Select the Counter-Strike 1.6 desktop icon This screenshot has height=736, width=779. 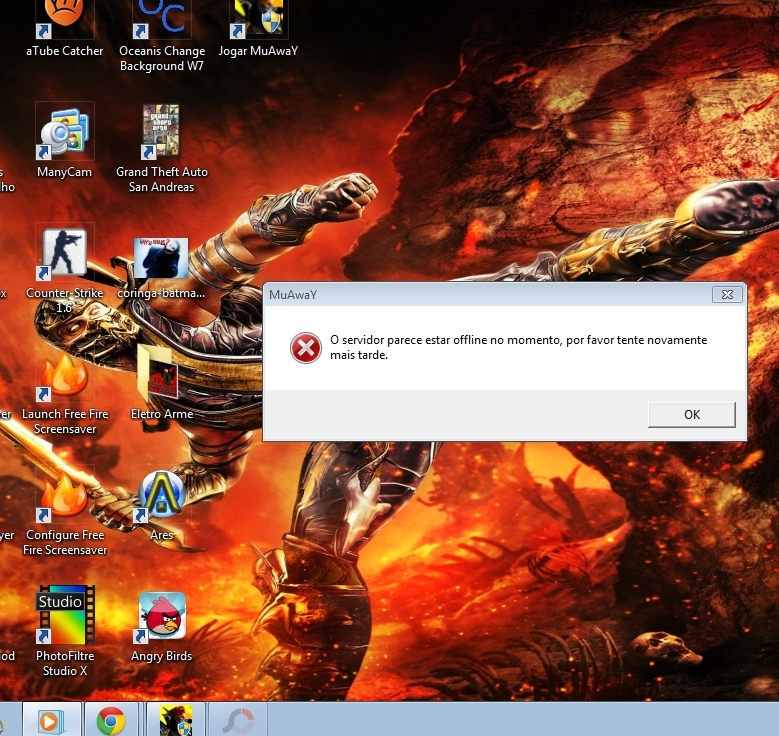64,252
